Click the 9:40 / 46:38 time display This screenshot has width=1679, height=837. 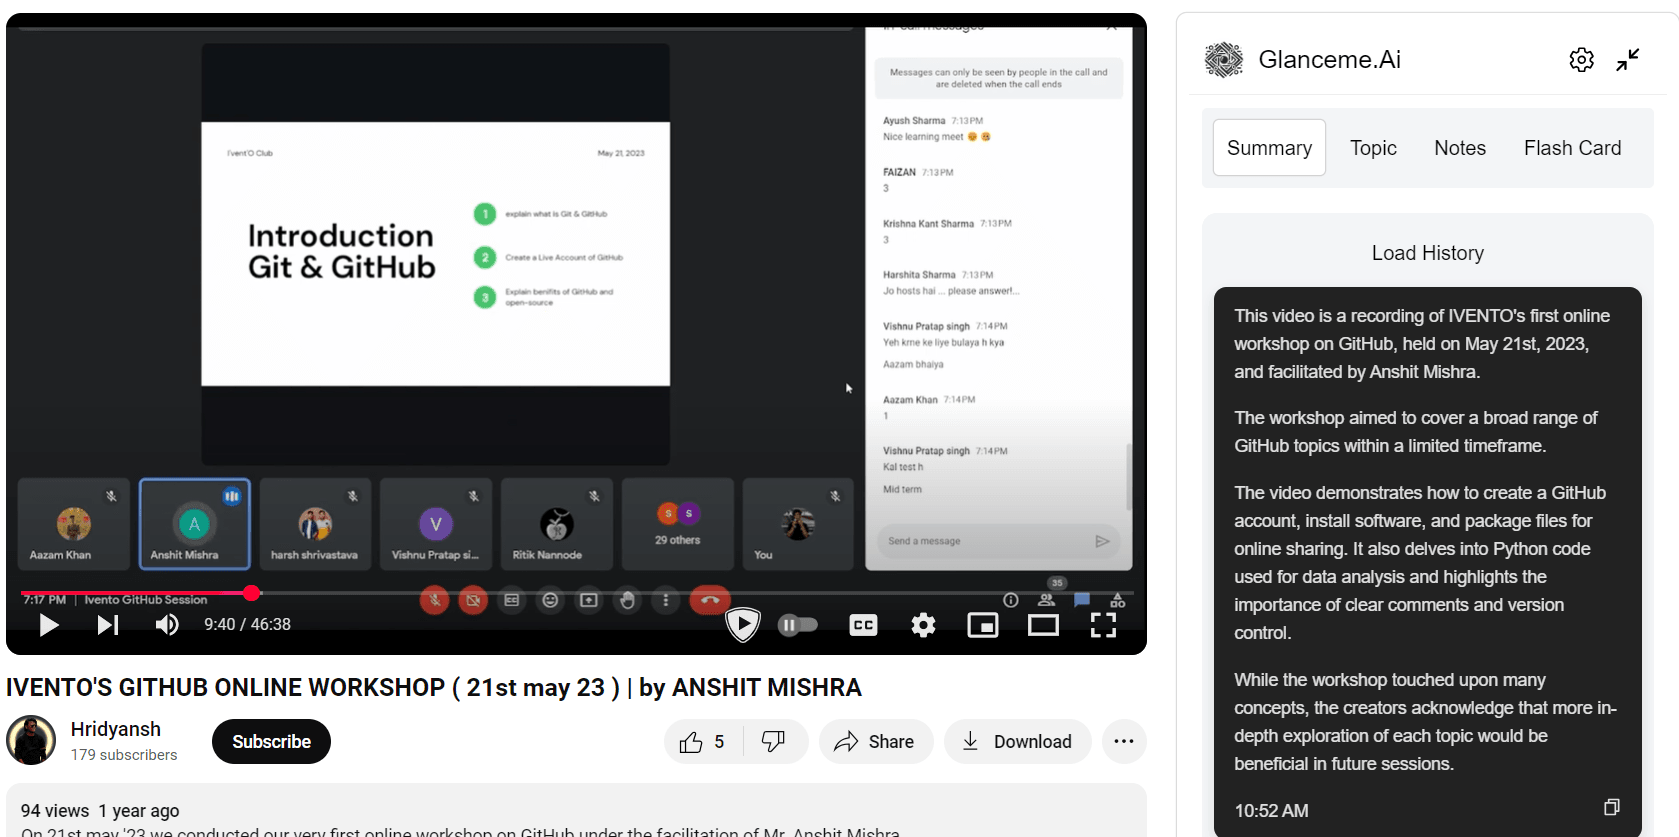247,625
